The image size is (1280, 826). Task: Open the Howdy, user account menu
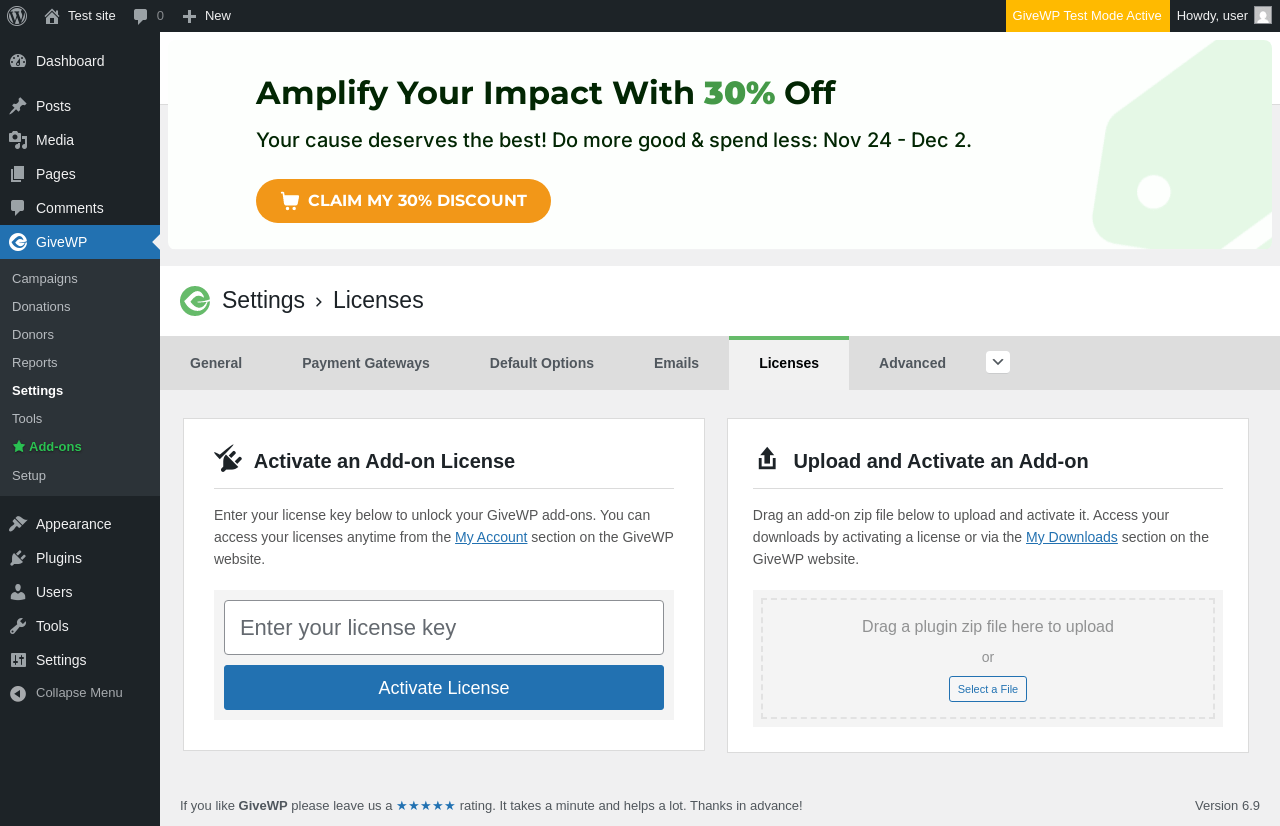[x=1223, y=16]
